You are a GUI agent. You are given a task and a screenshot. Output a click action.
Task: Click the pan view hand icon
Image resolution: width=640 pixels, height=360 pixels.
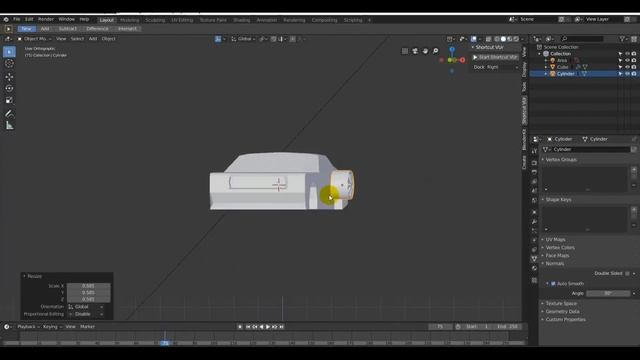(425, 51)
